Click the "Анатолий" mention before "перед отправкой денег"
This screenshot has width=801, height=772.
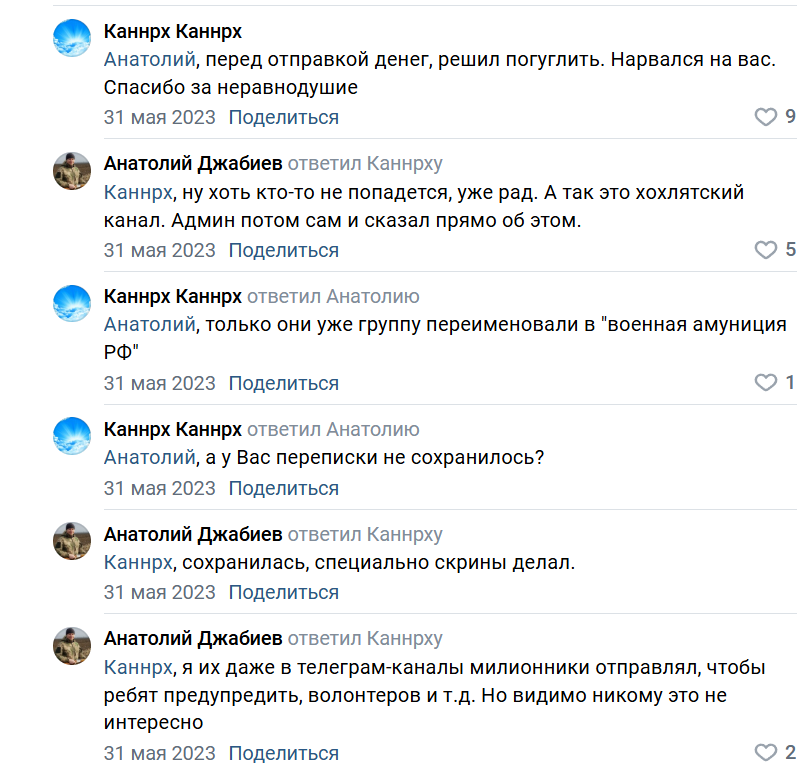click(x=149, y=59)
